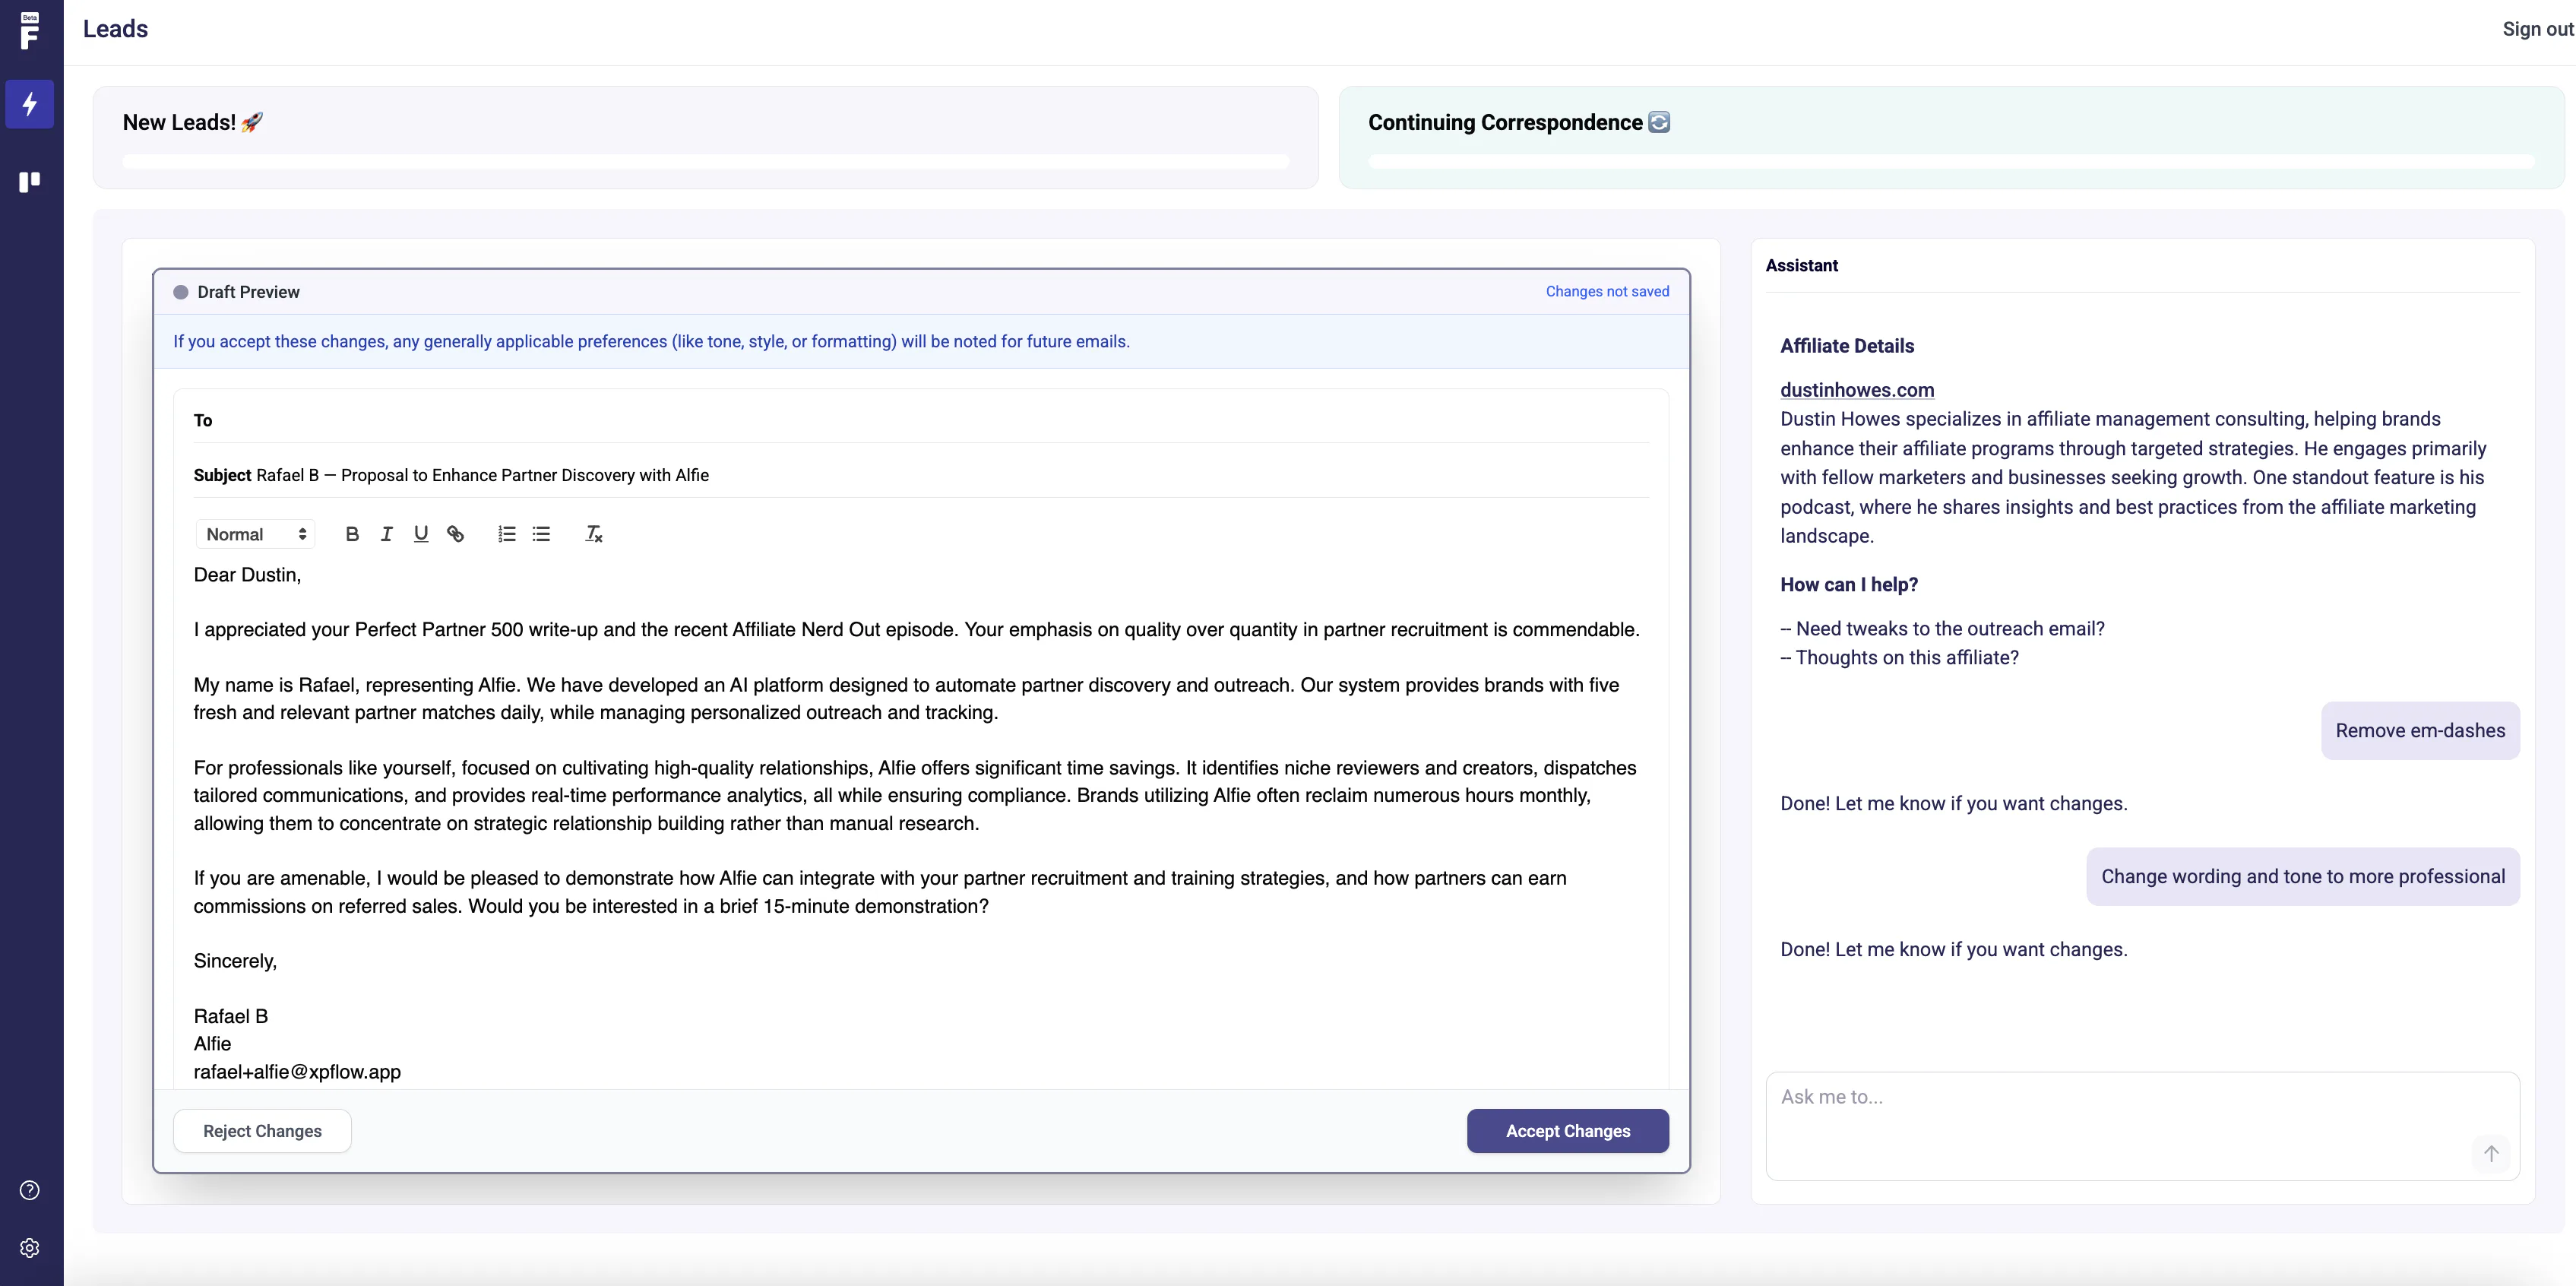
Task: Click the 'Assistant' panel title
Action: pos(1801,265)
